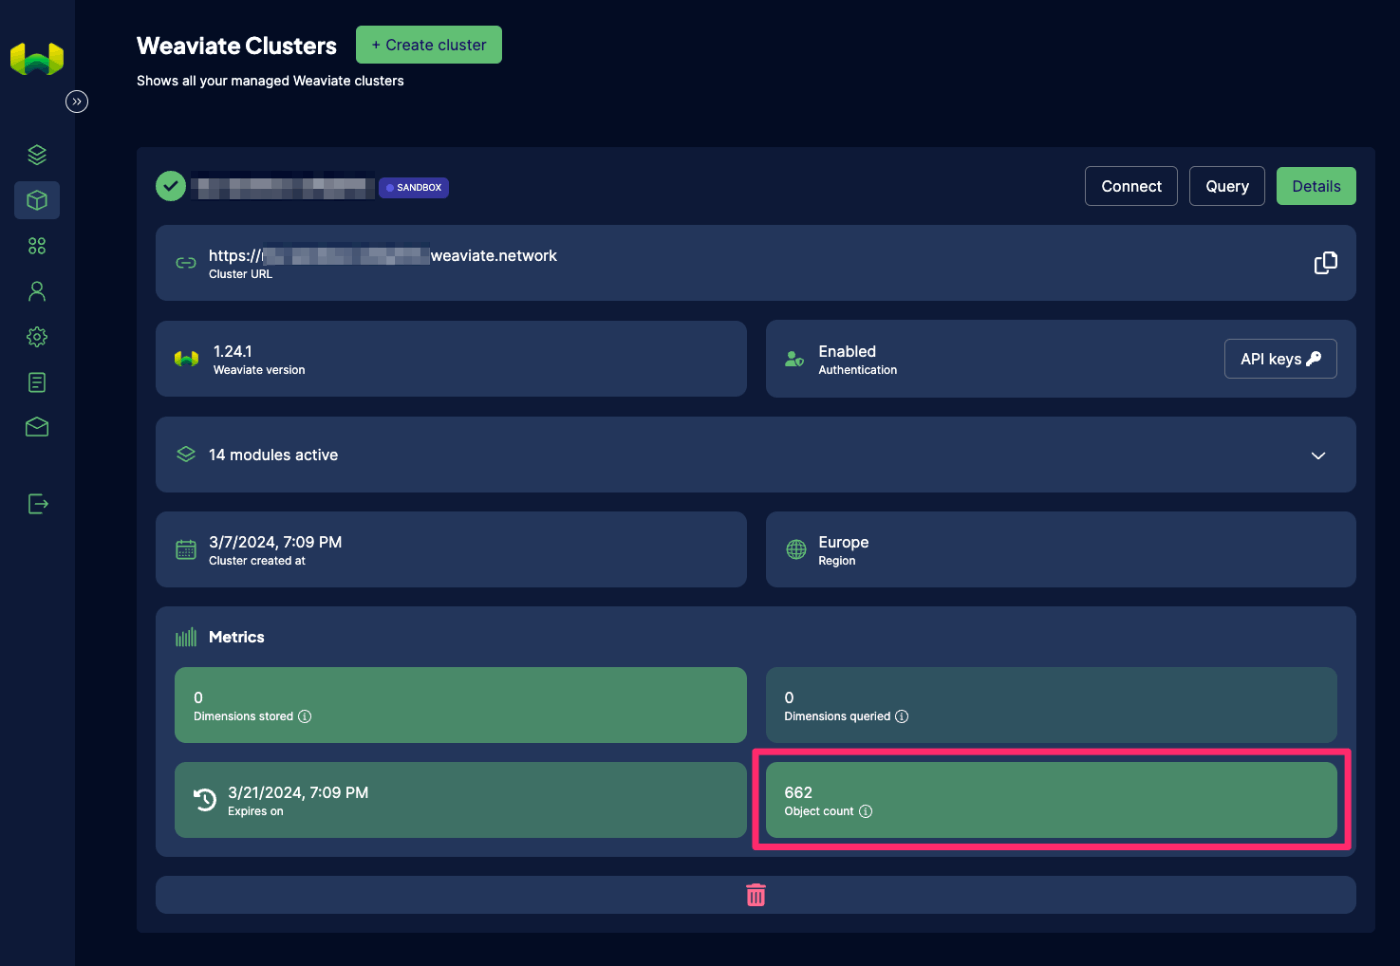
Task: Click the API keys button
Action: tap(1280, 359)
